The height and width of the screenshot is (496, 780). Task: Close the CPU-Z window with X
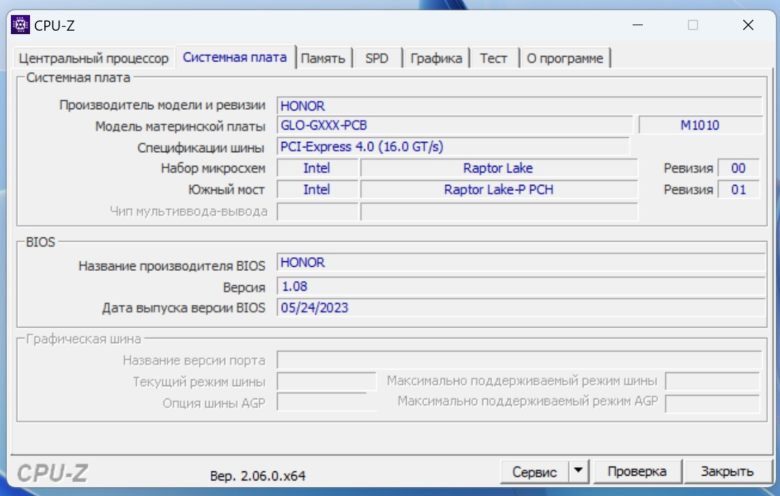(x=748, y=25)
